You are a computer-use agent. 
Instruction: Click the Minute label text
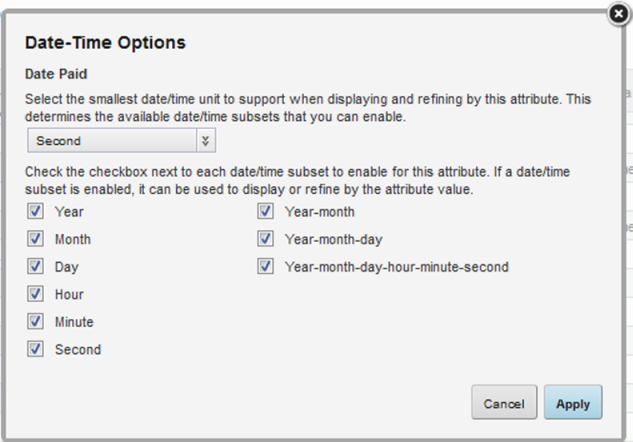pos(74,322)
